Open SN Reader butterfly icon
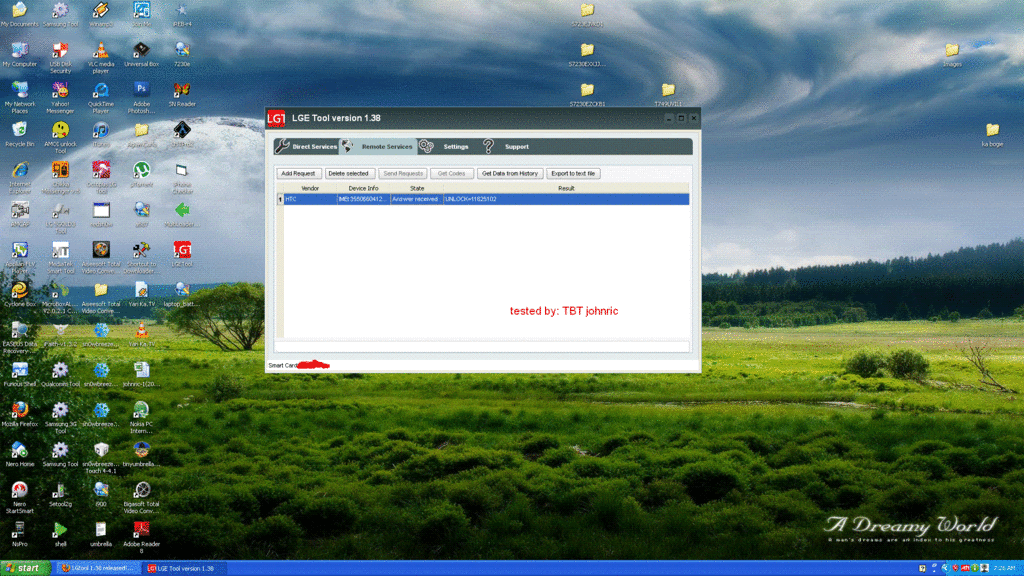 [x=182, y=95]
